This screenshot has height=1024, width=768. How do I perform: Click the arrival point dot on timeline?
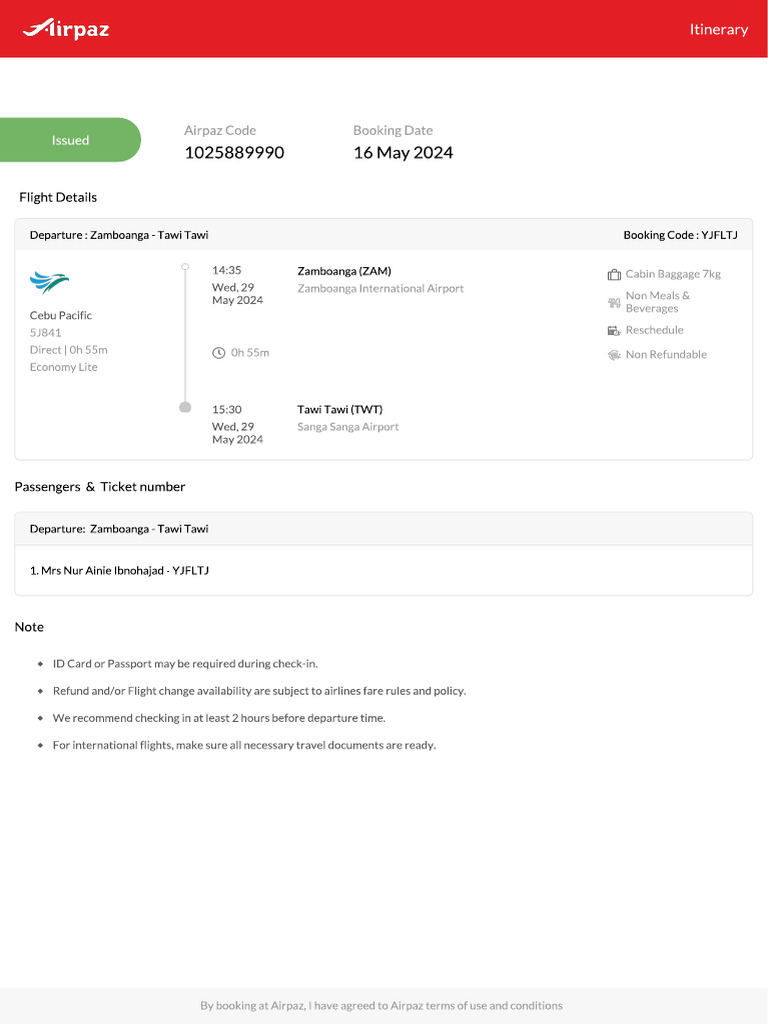185,407
